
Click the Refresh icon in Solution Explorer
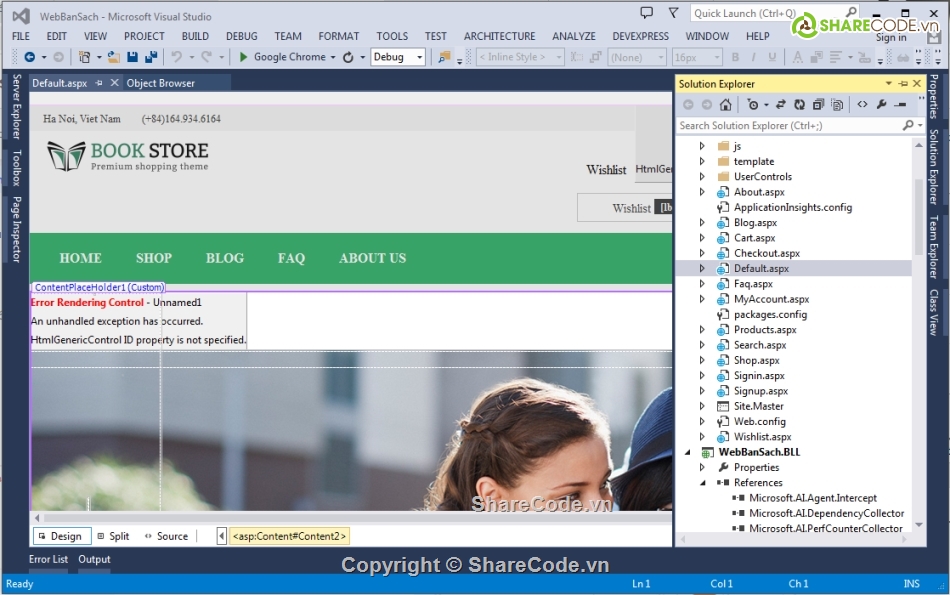[x=799, y=105]
